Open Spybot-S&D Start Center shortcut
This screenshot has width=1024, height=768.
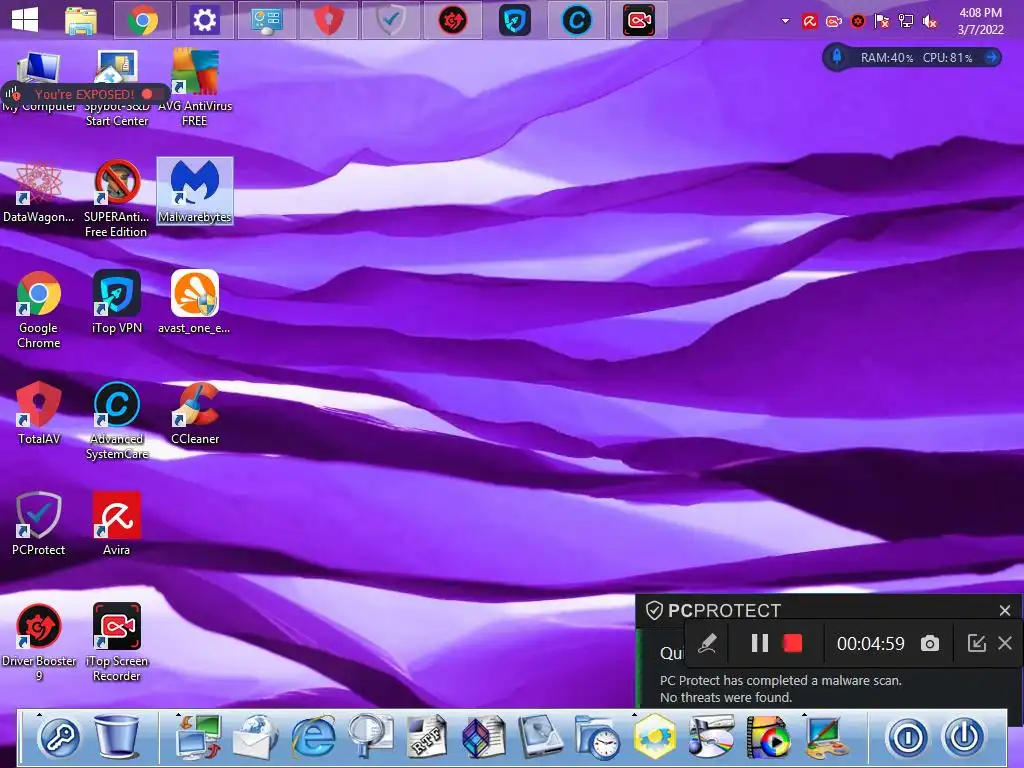(x=117, y=88)
